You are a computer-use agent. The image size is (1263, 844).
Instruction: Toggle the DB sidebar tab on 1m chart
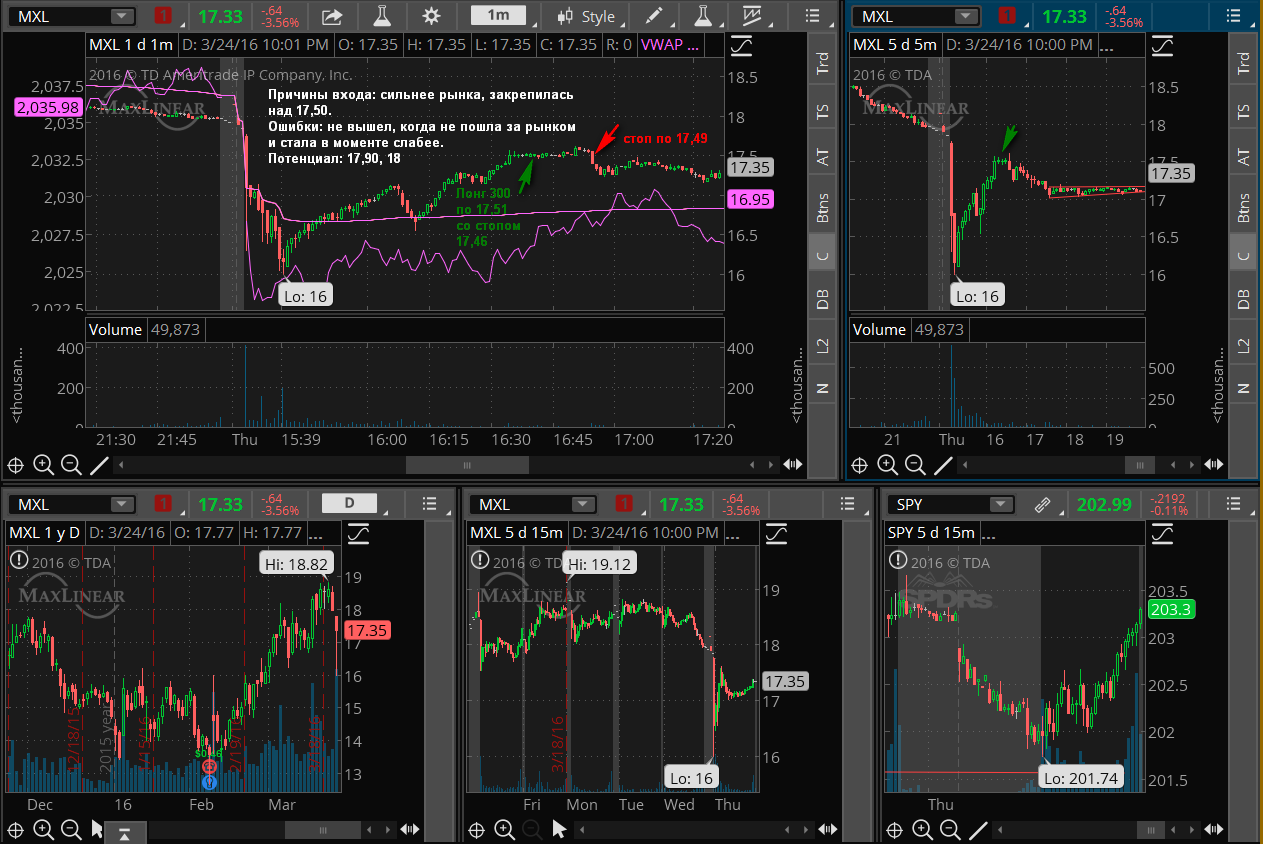click(x=822, y=298)
